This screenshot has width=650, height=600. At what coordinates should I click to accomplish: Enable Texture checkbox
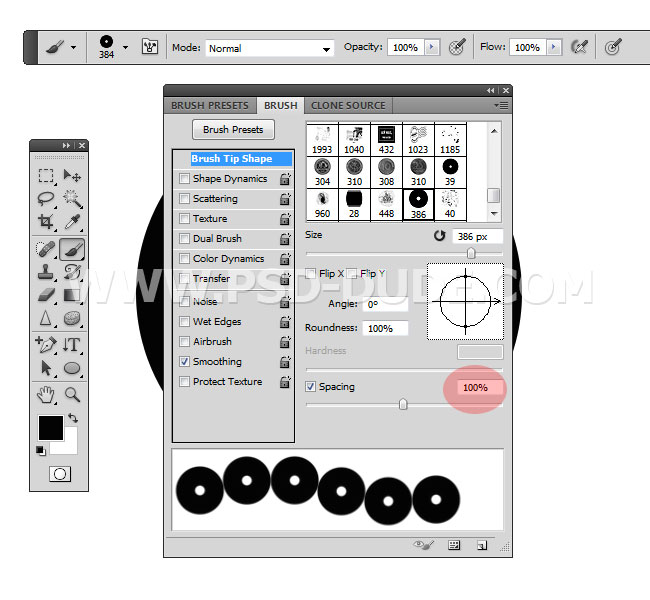pos(184,218)
